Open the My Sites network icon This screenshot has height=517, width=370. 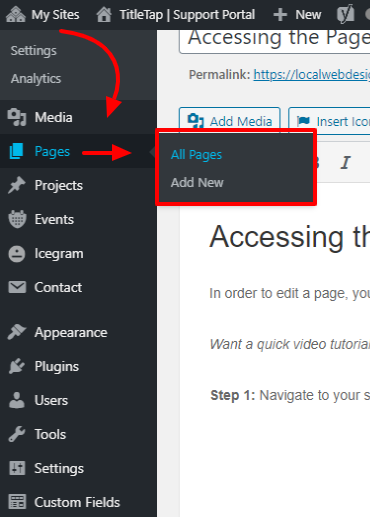tap(16, 15)
